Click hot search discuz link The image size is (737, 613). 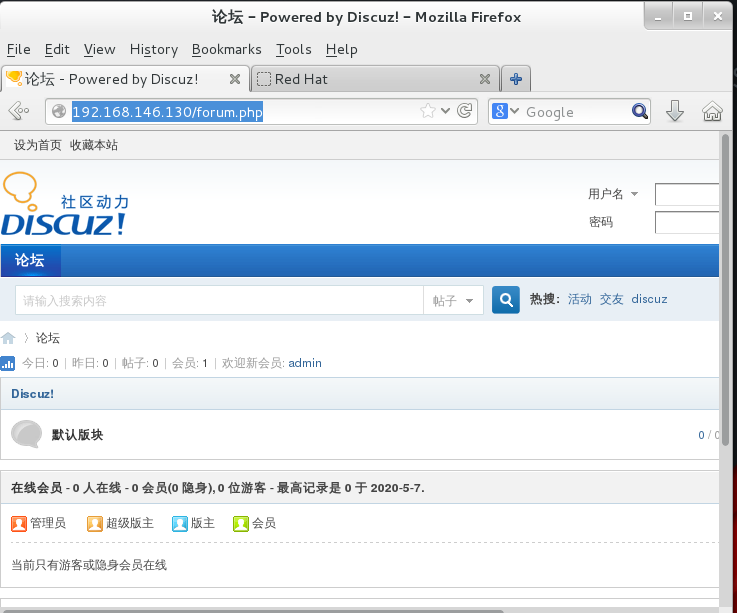649,299
